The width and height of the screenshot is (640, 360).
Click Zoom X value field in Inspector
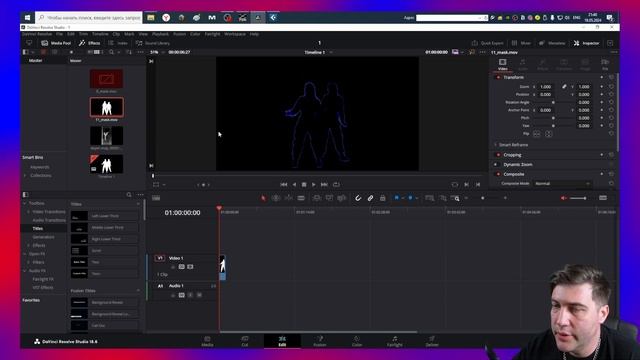pos(546,87)
